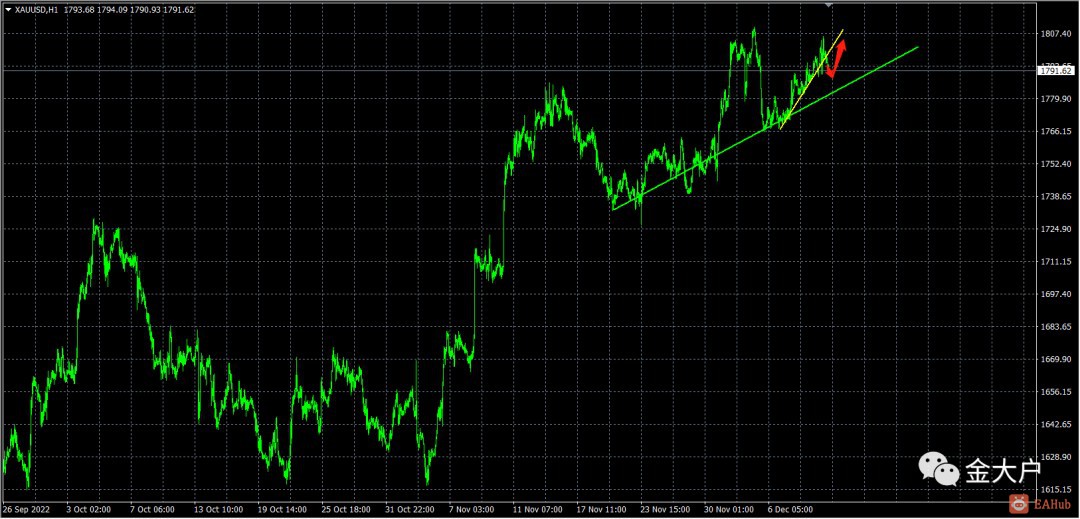This screenshot has width=1080, height=519.
Task: Click the triangle arrow beside XAUUSD,H1 title
Action: click(8, 10)
